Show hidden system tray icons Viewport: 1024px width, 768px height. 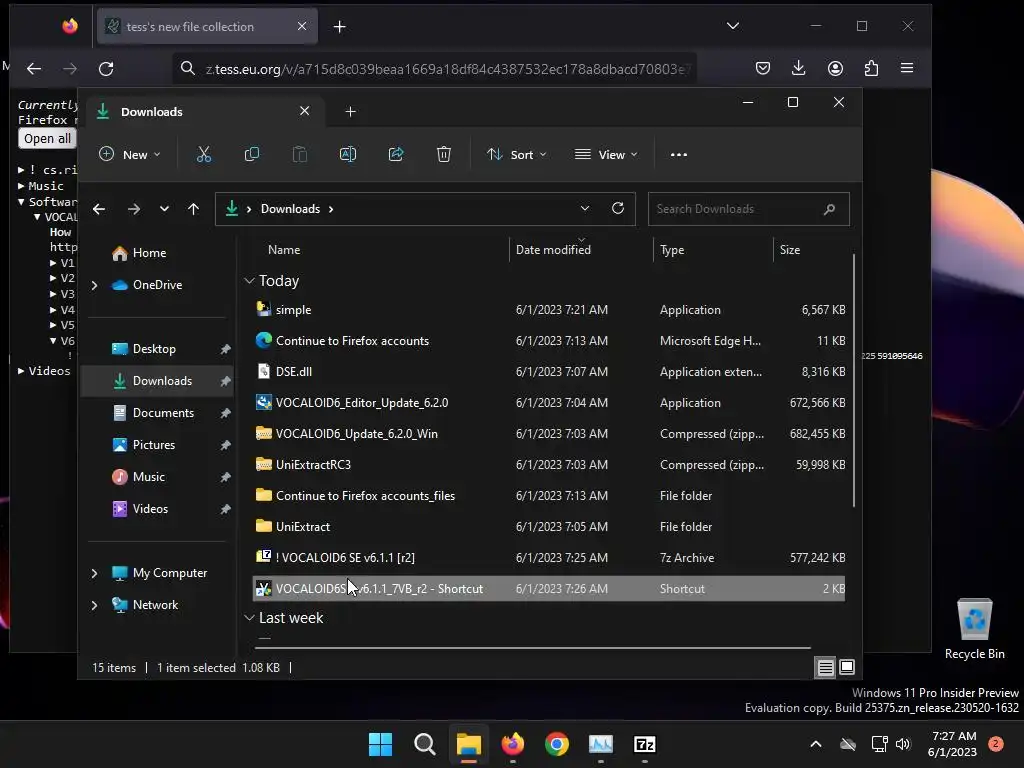pos(816,744)
